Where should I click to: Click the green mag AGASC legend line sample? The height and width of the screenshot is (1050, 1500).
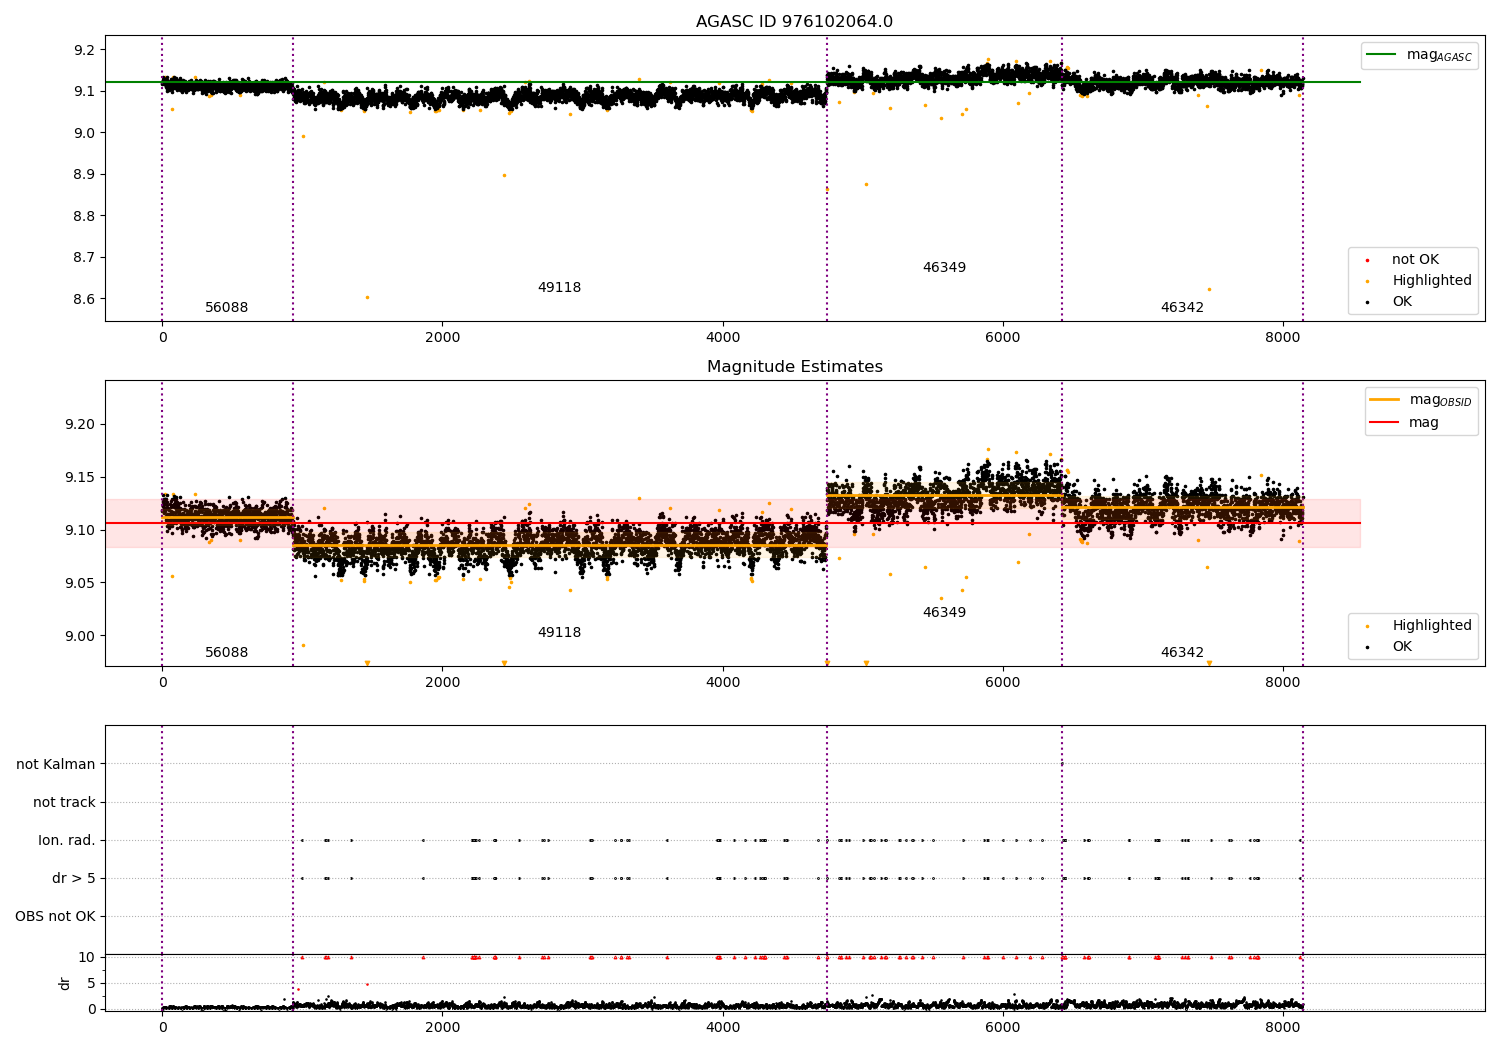[x=1381, y=55]
